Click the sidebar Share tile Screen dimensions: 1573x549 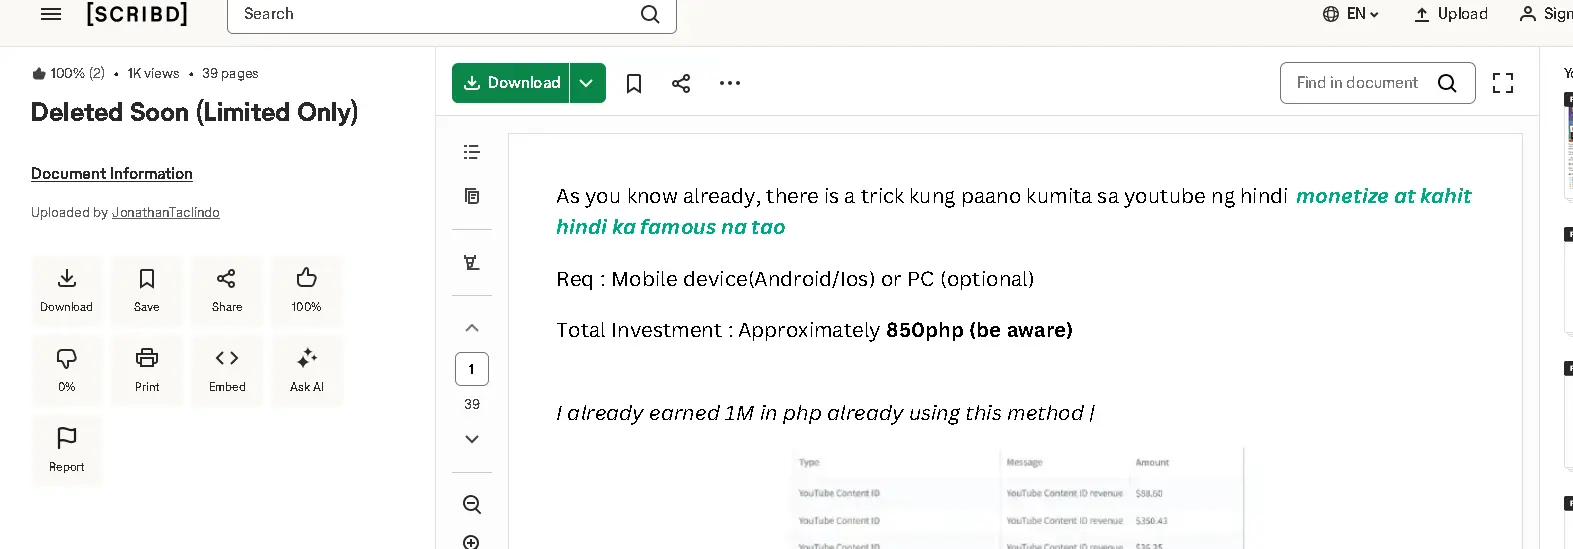click(x=227, y=291)
